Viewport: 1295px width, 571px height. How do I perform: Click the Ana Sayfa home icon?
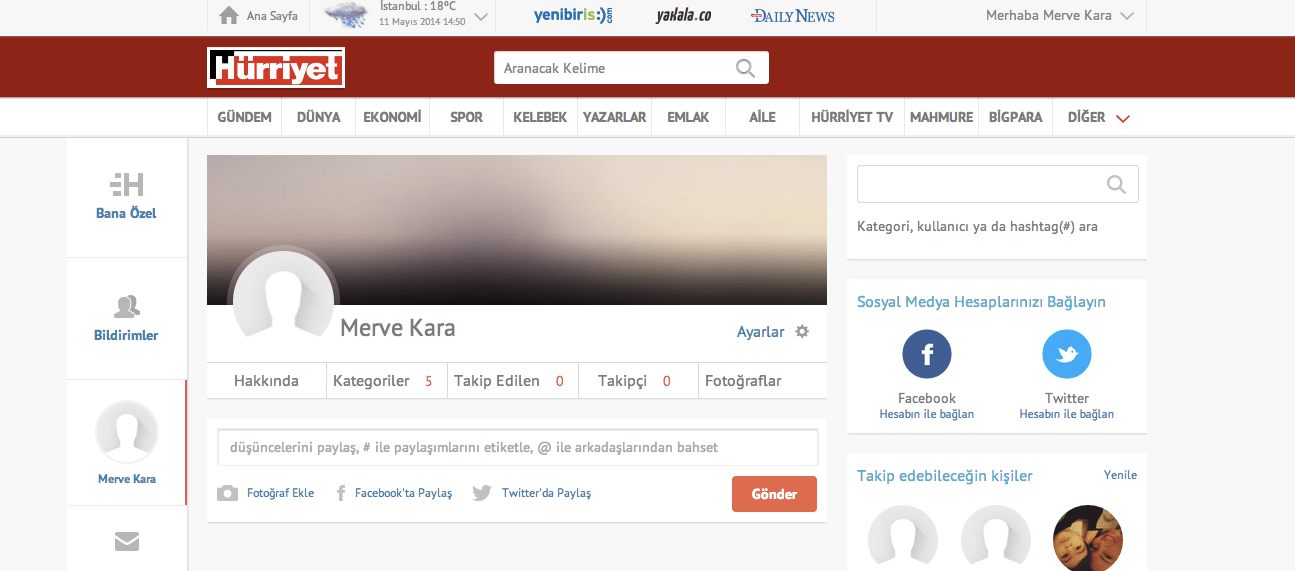coord(229,15)
